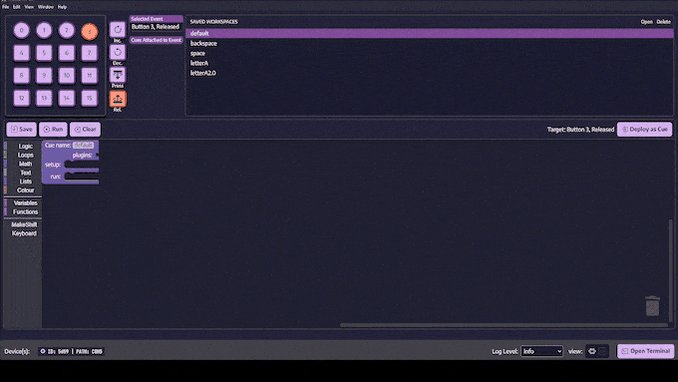The height and width of the screenshot is (382, 678).
Task: Click the Save button
Action: click(21, 129)
